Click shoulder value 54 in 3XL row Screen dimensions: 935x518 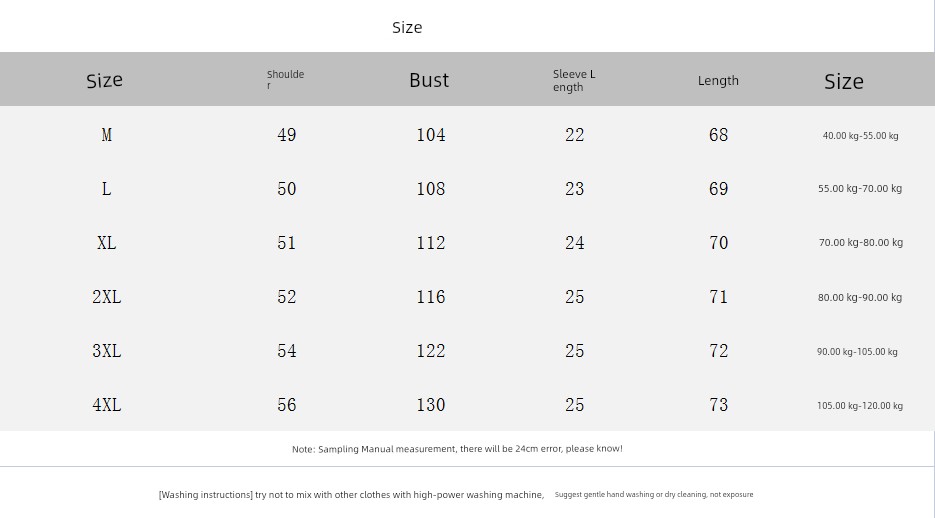(x=287, y=351)
